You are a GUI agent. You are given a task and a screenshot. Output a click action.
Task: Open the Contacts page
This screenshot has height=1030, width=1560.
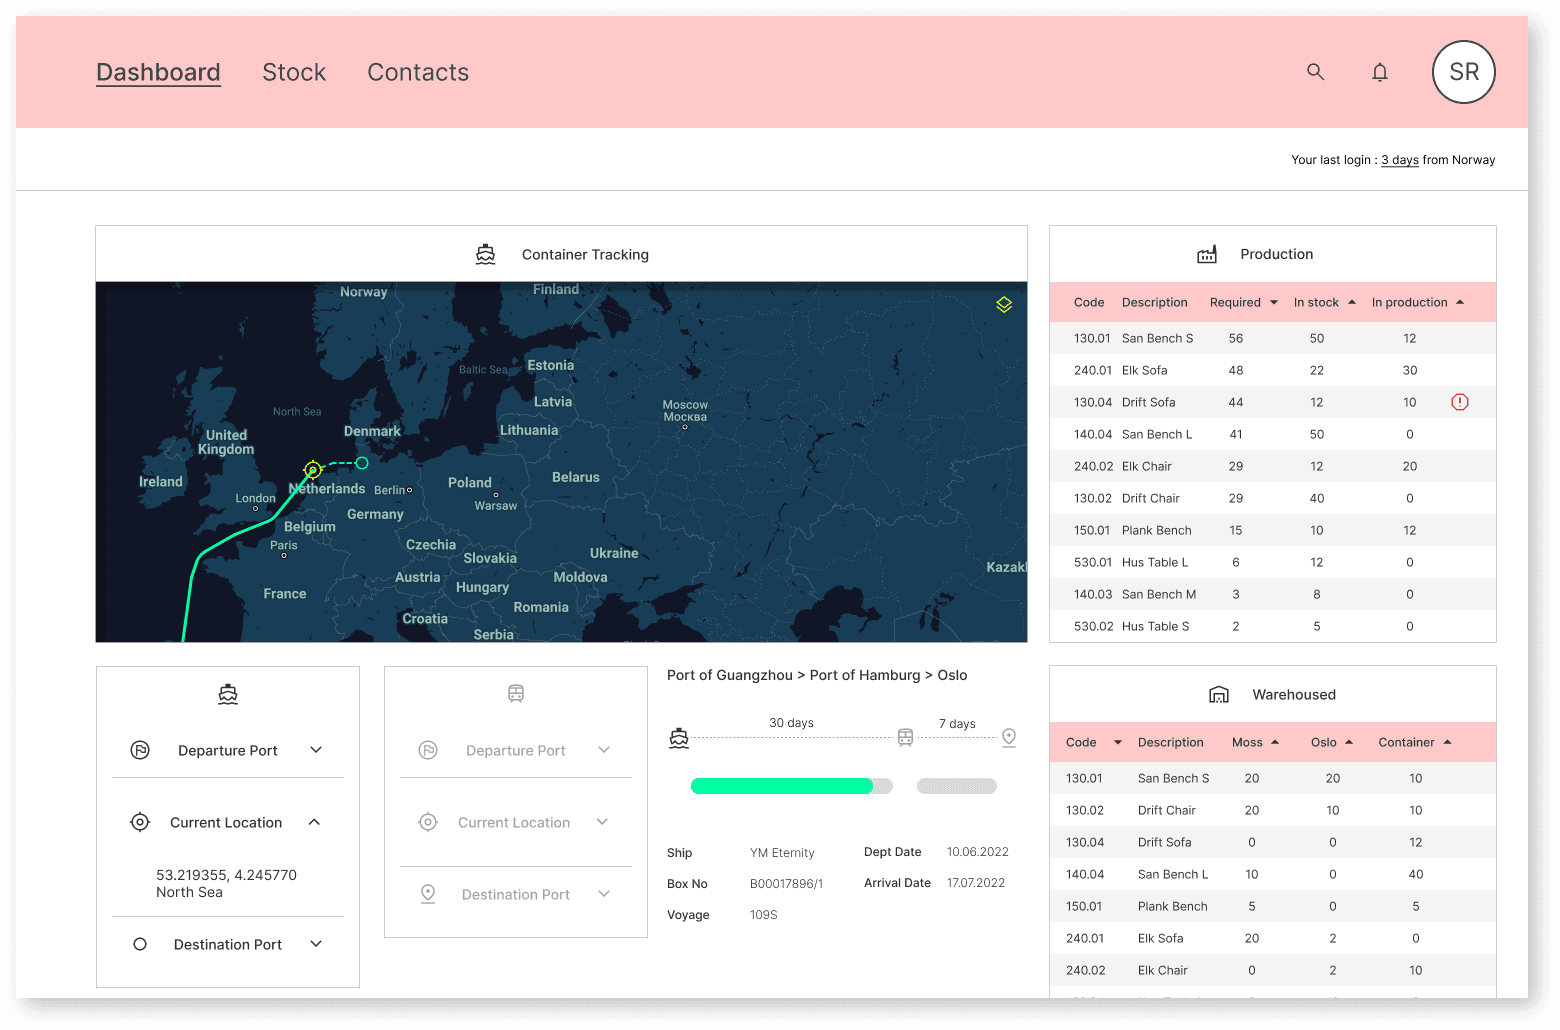tap(418, 72)
